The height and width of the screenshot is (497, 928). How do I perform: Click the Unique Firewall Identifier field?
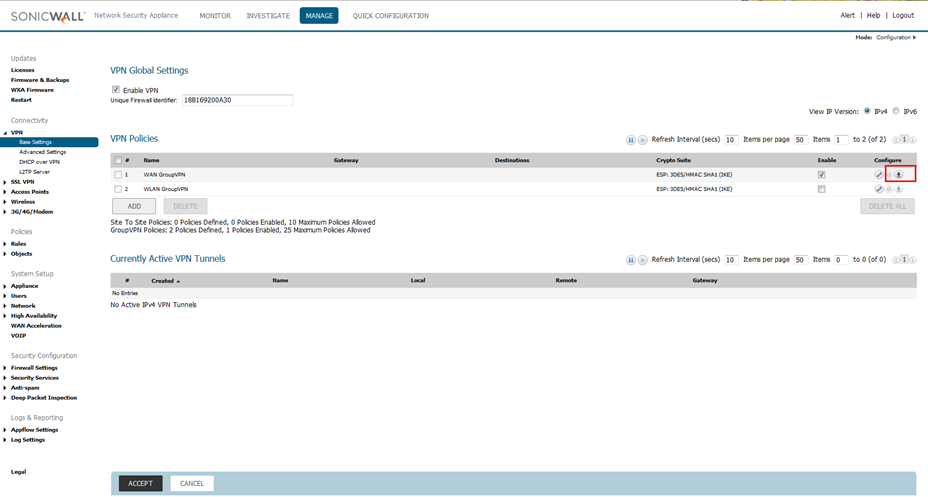click(237, 100)
